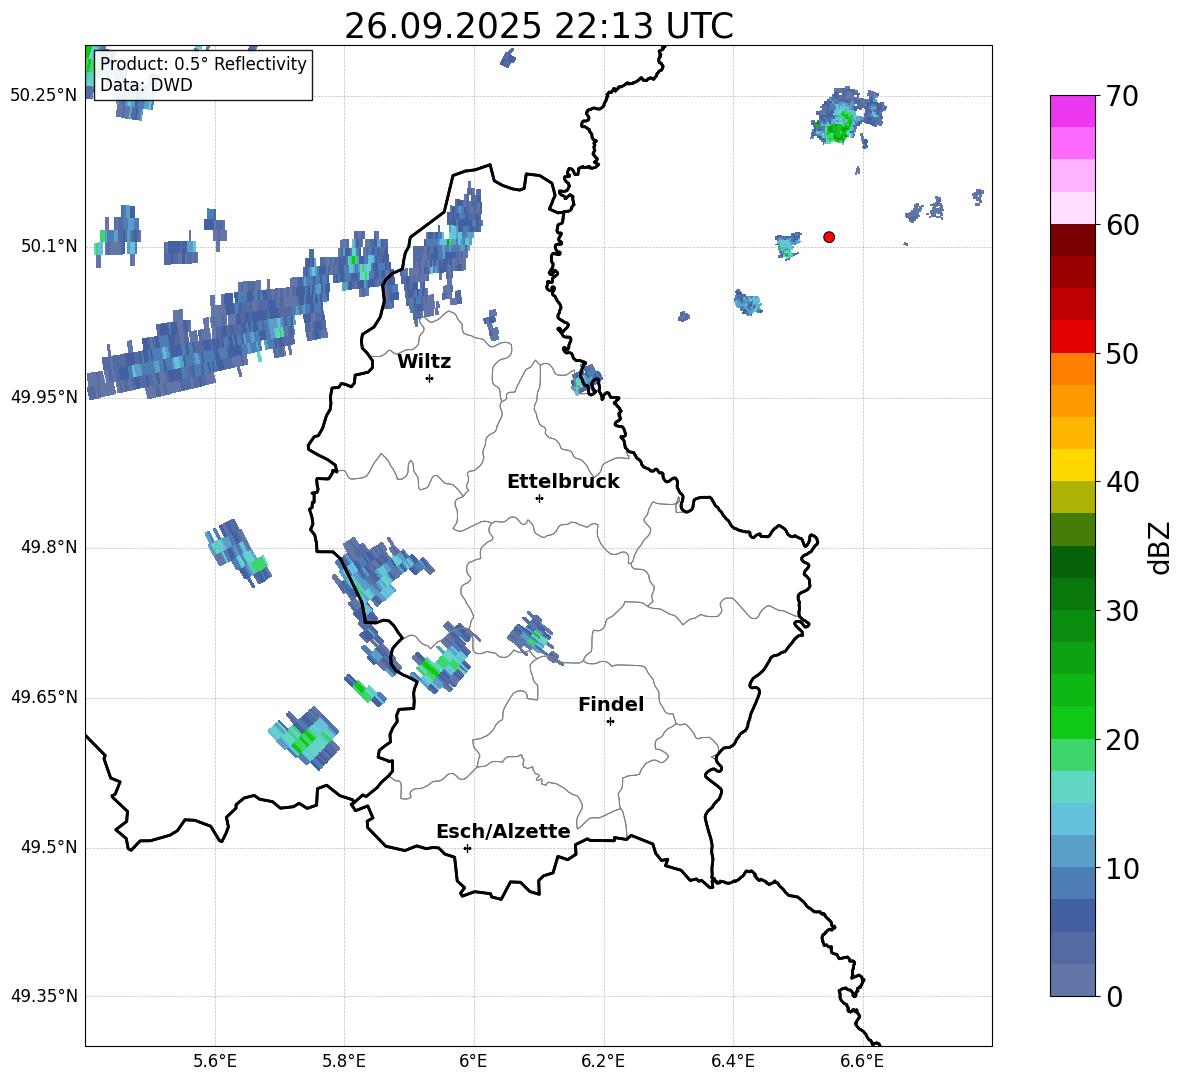
Task: Click the 6.4°E longitude label
Action: [732, 1061]
